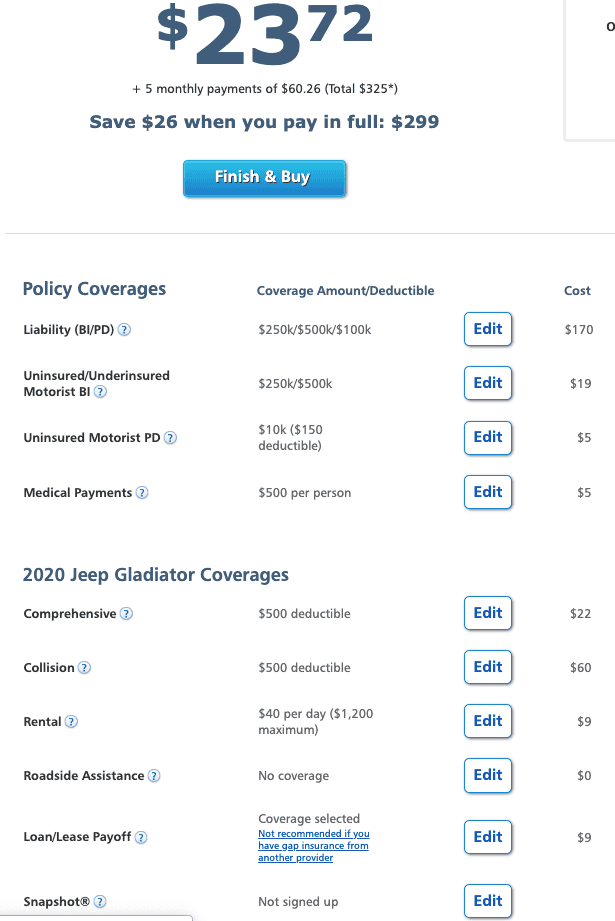
Task: Edit Uninsured/Underinsured Motorist BI limits
Action: point(488,383)
